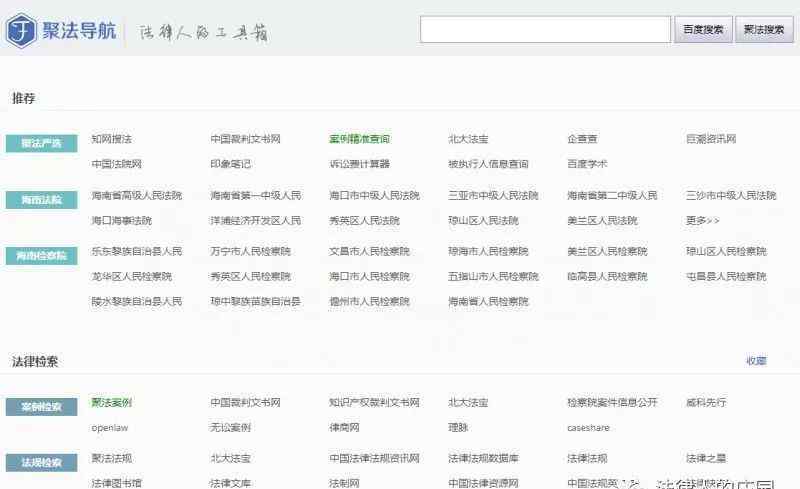Screen dimensions: 800x489
Task: Open the 琼山区人民法院 link
Action: tap(483, 221)
